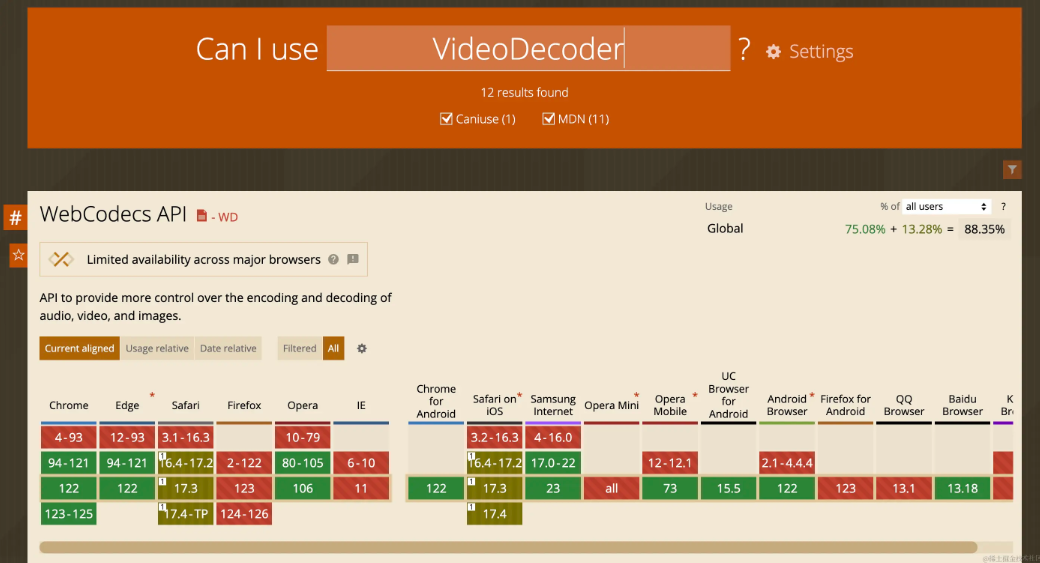Click the Safari column header
This screenshot has width=1040, height=563.
(186, 405)
